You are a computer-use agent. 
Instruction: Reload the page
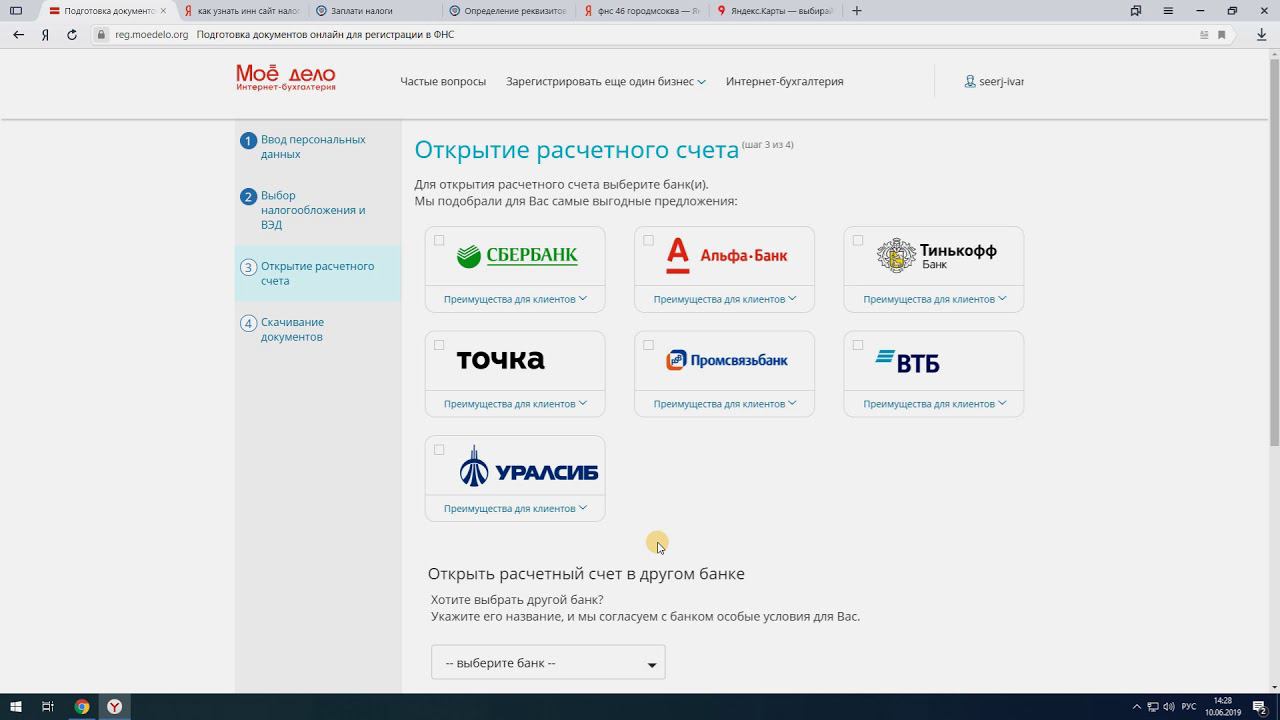click(x=72, y=34)
